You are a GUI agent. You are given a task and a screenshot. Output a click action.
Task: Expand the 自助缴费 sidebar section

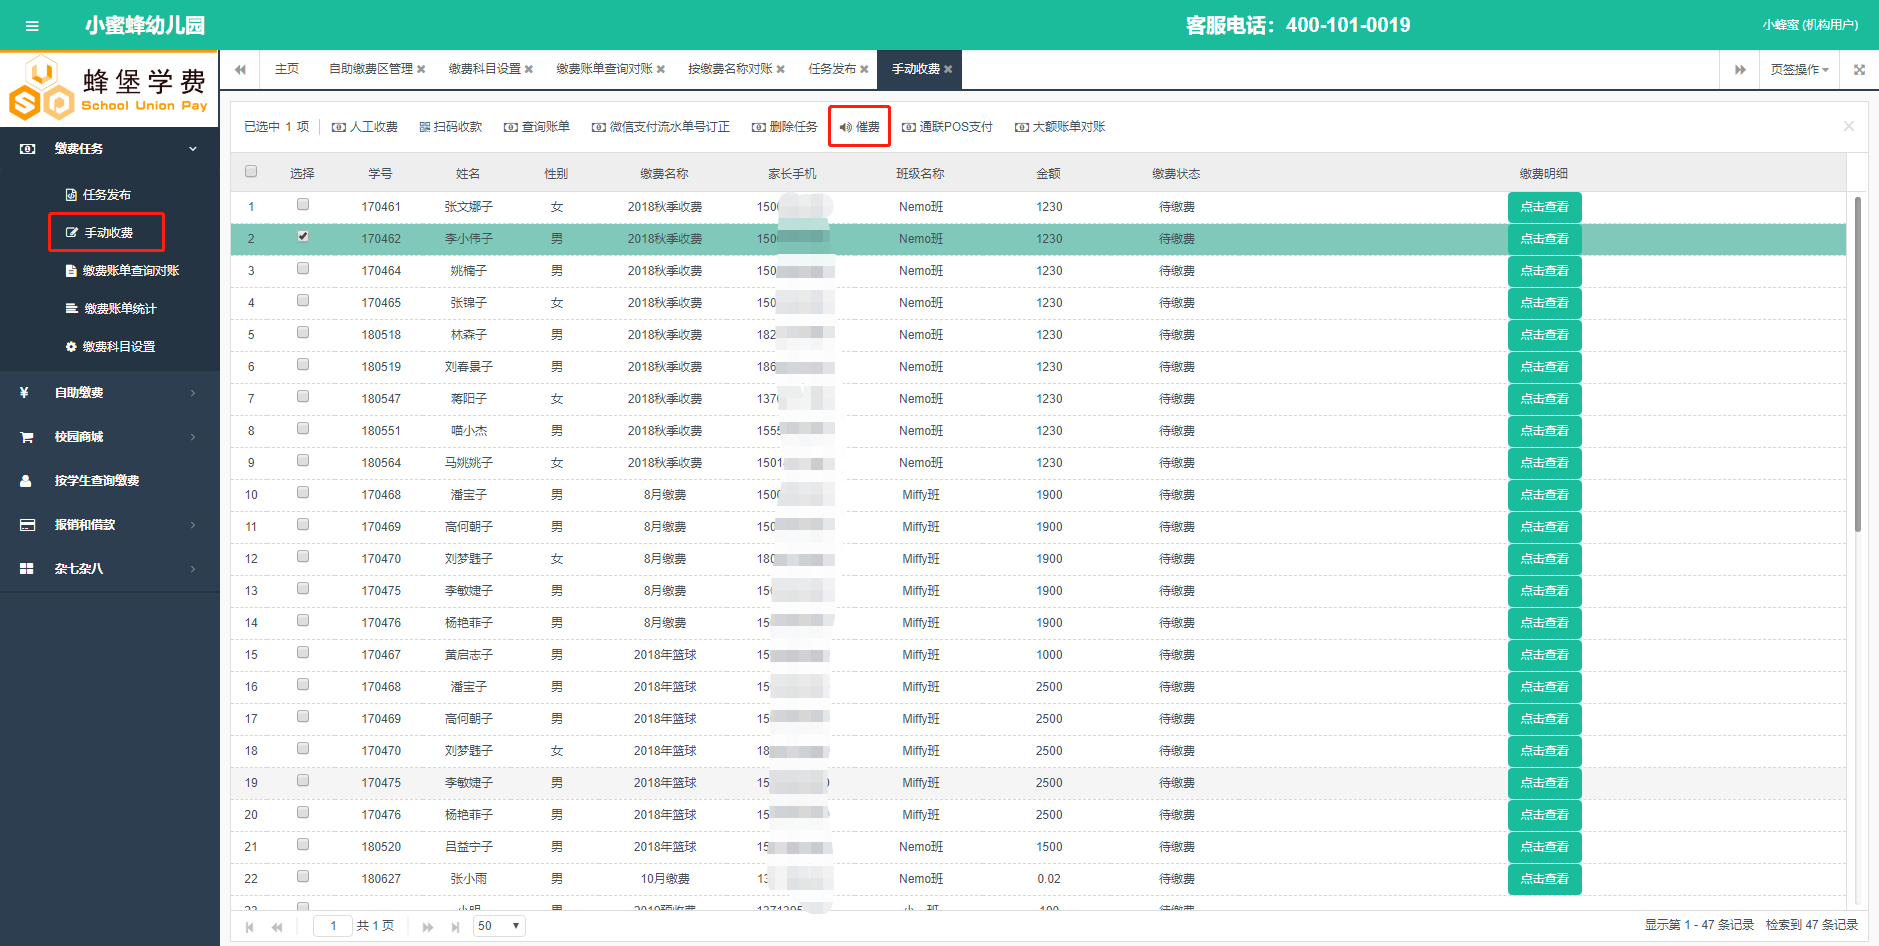pyautogui.click(x=109, y=393)
